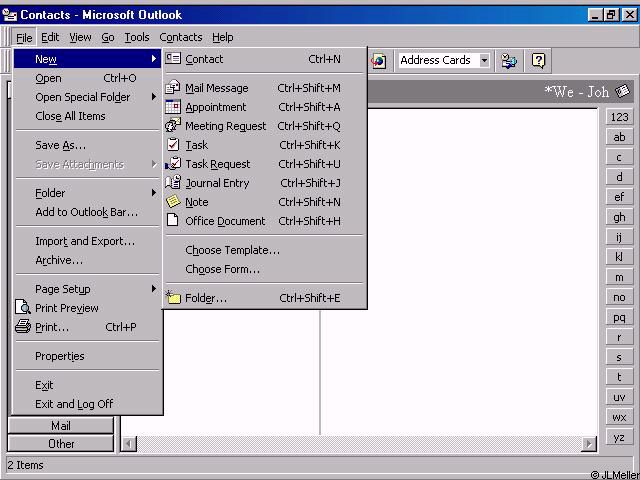640x480 pixels.
Task: Select Close All Items
Action: pos(87,116)
